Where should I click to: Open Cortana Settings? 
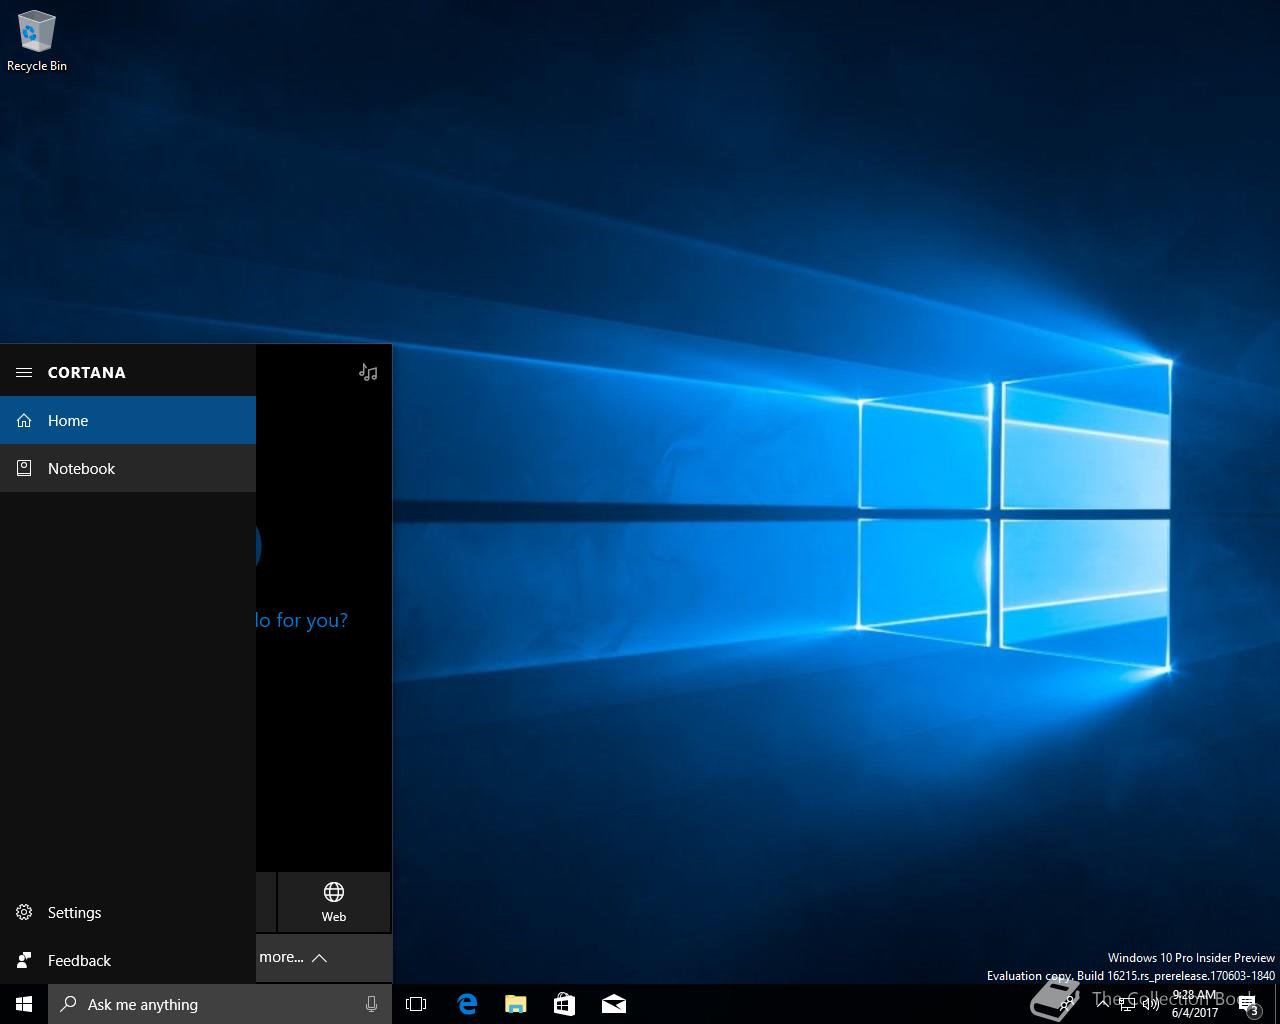coord(128,912)
